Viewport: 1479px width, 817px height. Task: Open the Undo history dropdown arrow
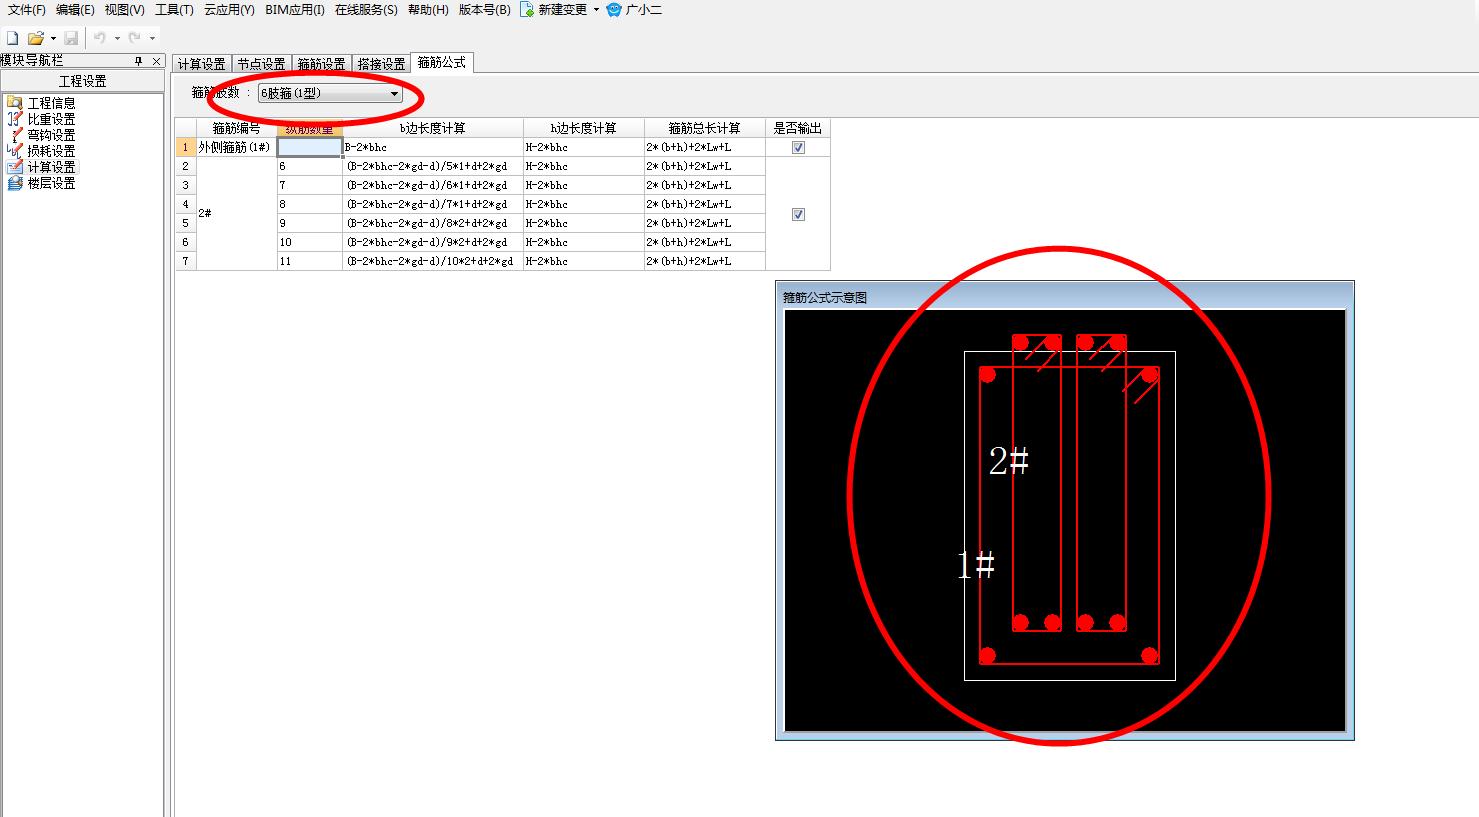point(117,38)
